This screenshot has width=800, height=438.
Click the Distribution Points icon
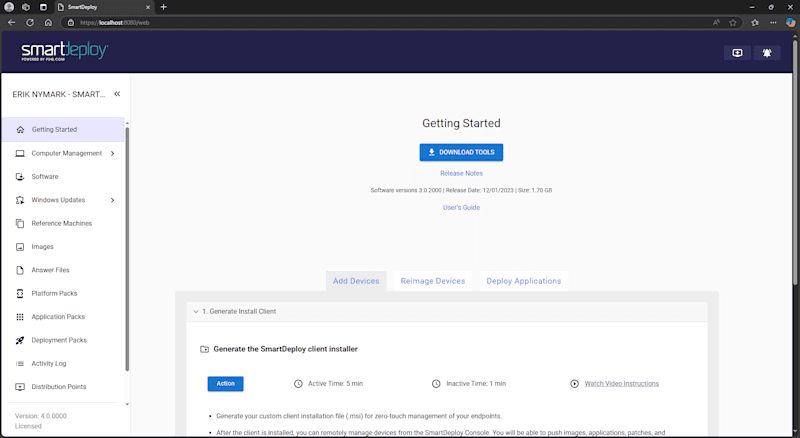click(x=20, y=387)
